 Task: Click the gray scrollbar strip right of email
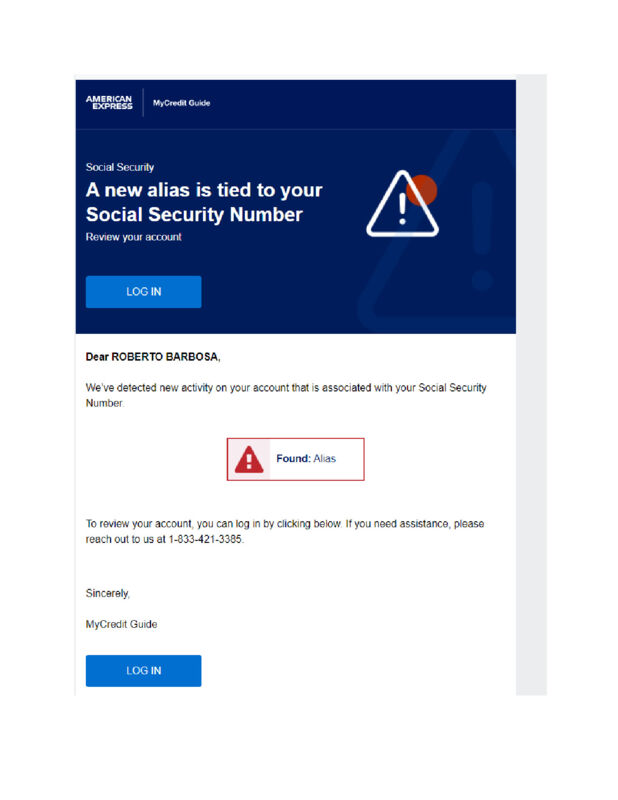click(x=531, y=385)
